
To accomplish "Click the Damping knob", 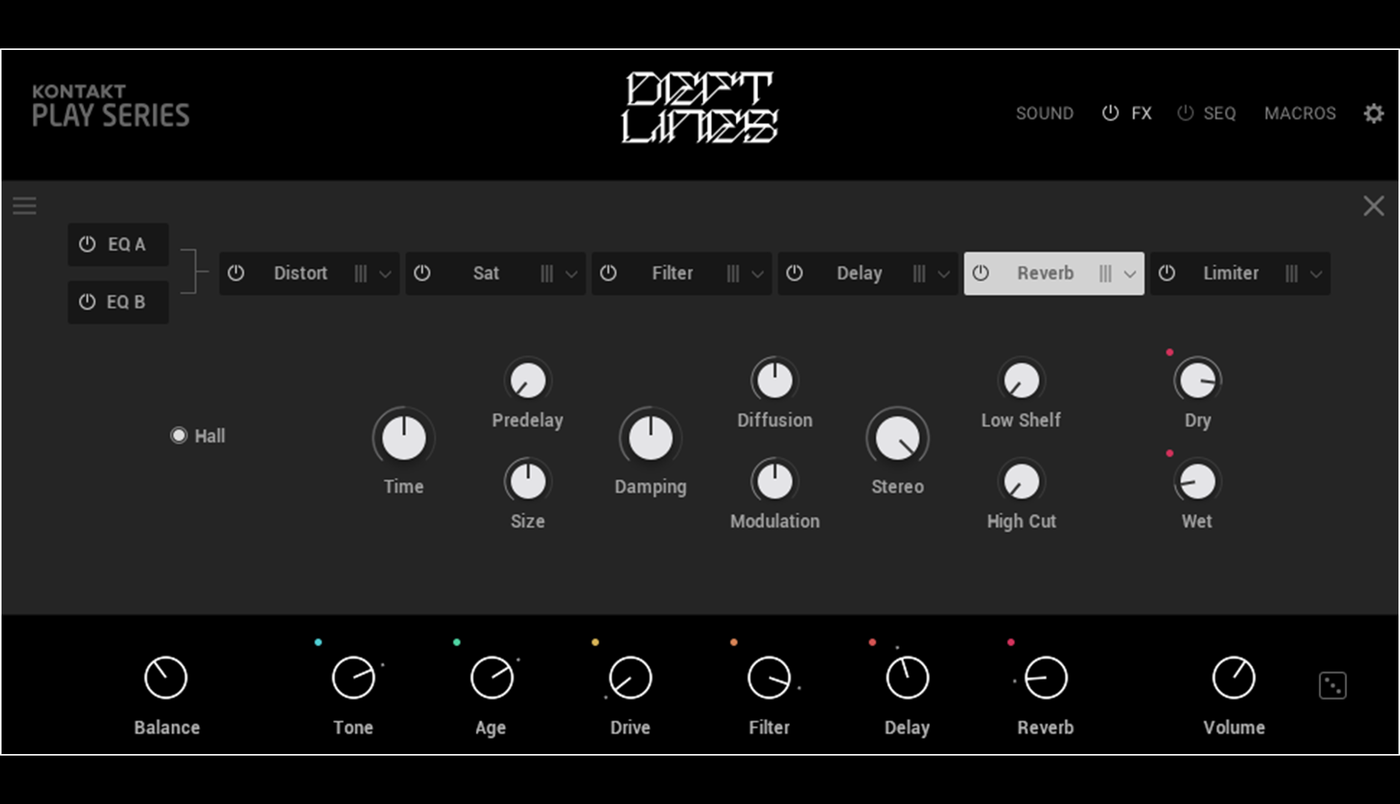I will click(x=651, y=438).
